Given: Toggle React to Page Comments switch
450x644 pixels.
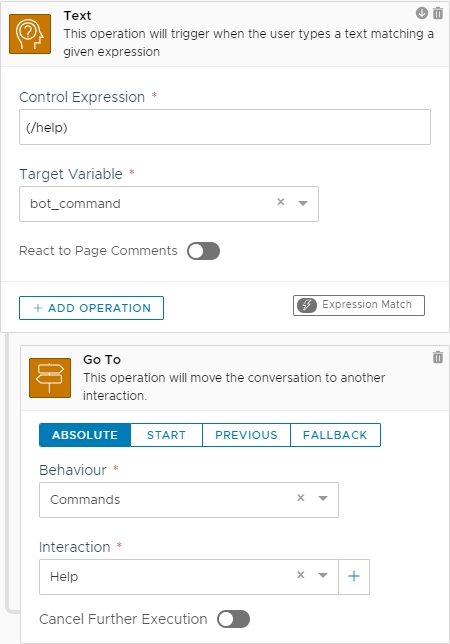Looking at the screenshot, I should [203, 251].
